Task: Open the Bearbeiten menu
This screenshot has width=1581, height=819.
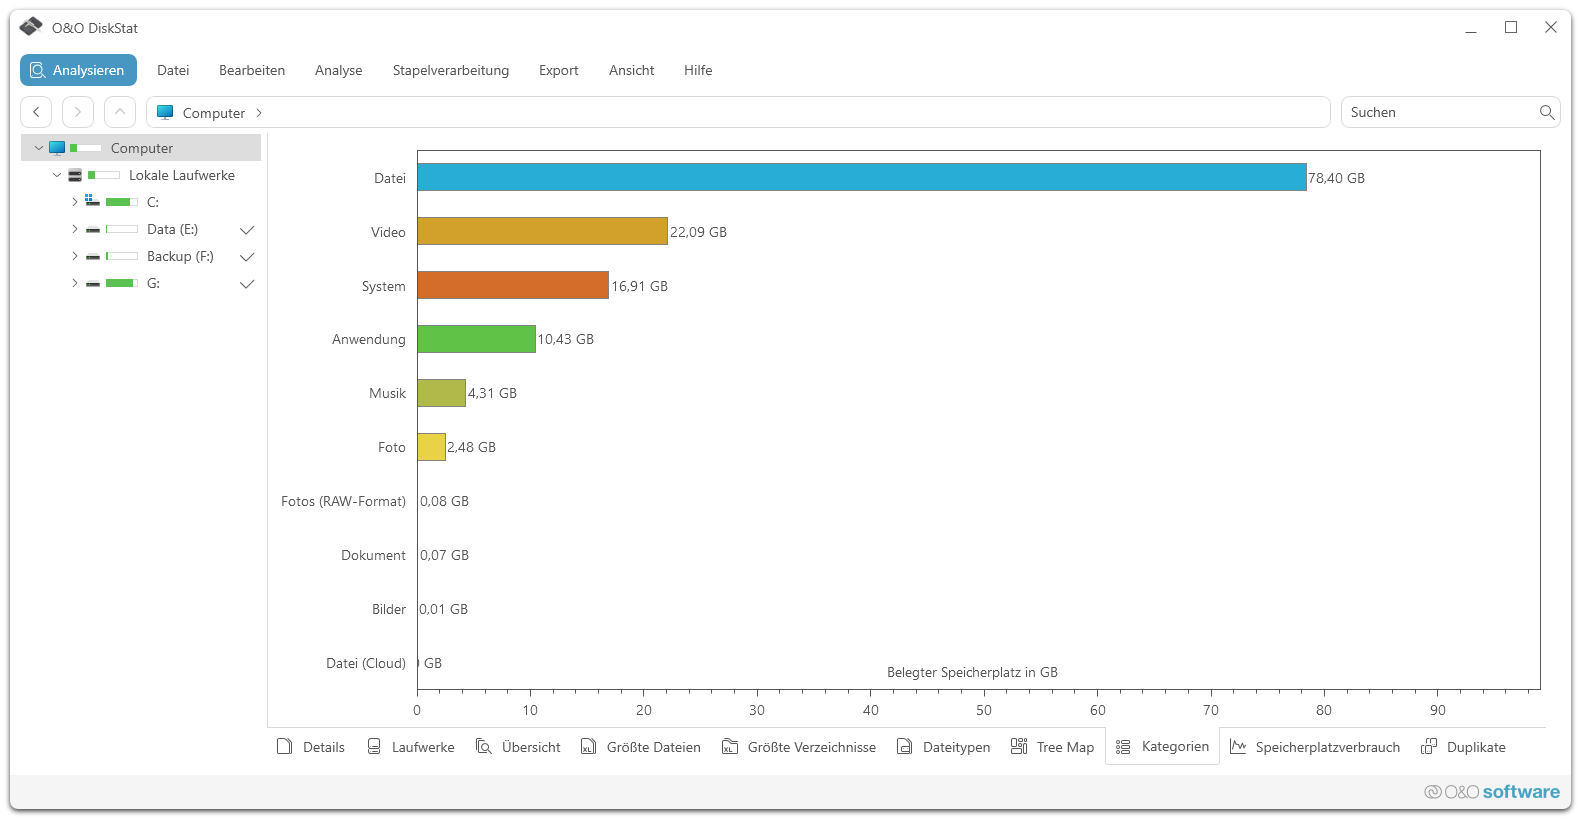Action: (x=252, y=70)
